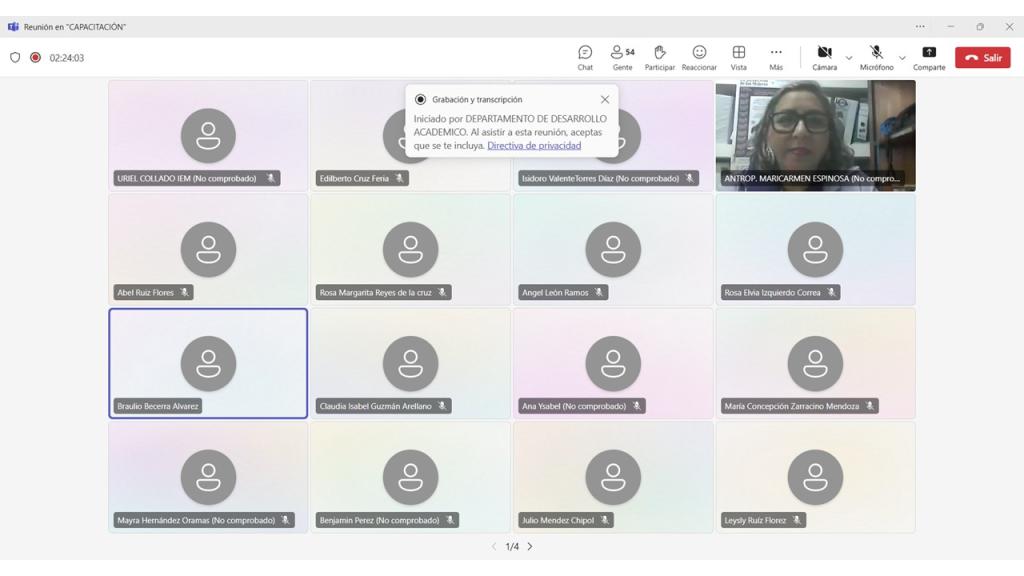
Task: Change layout with Vista icon
Action: coord(738,57)
